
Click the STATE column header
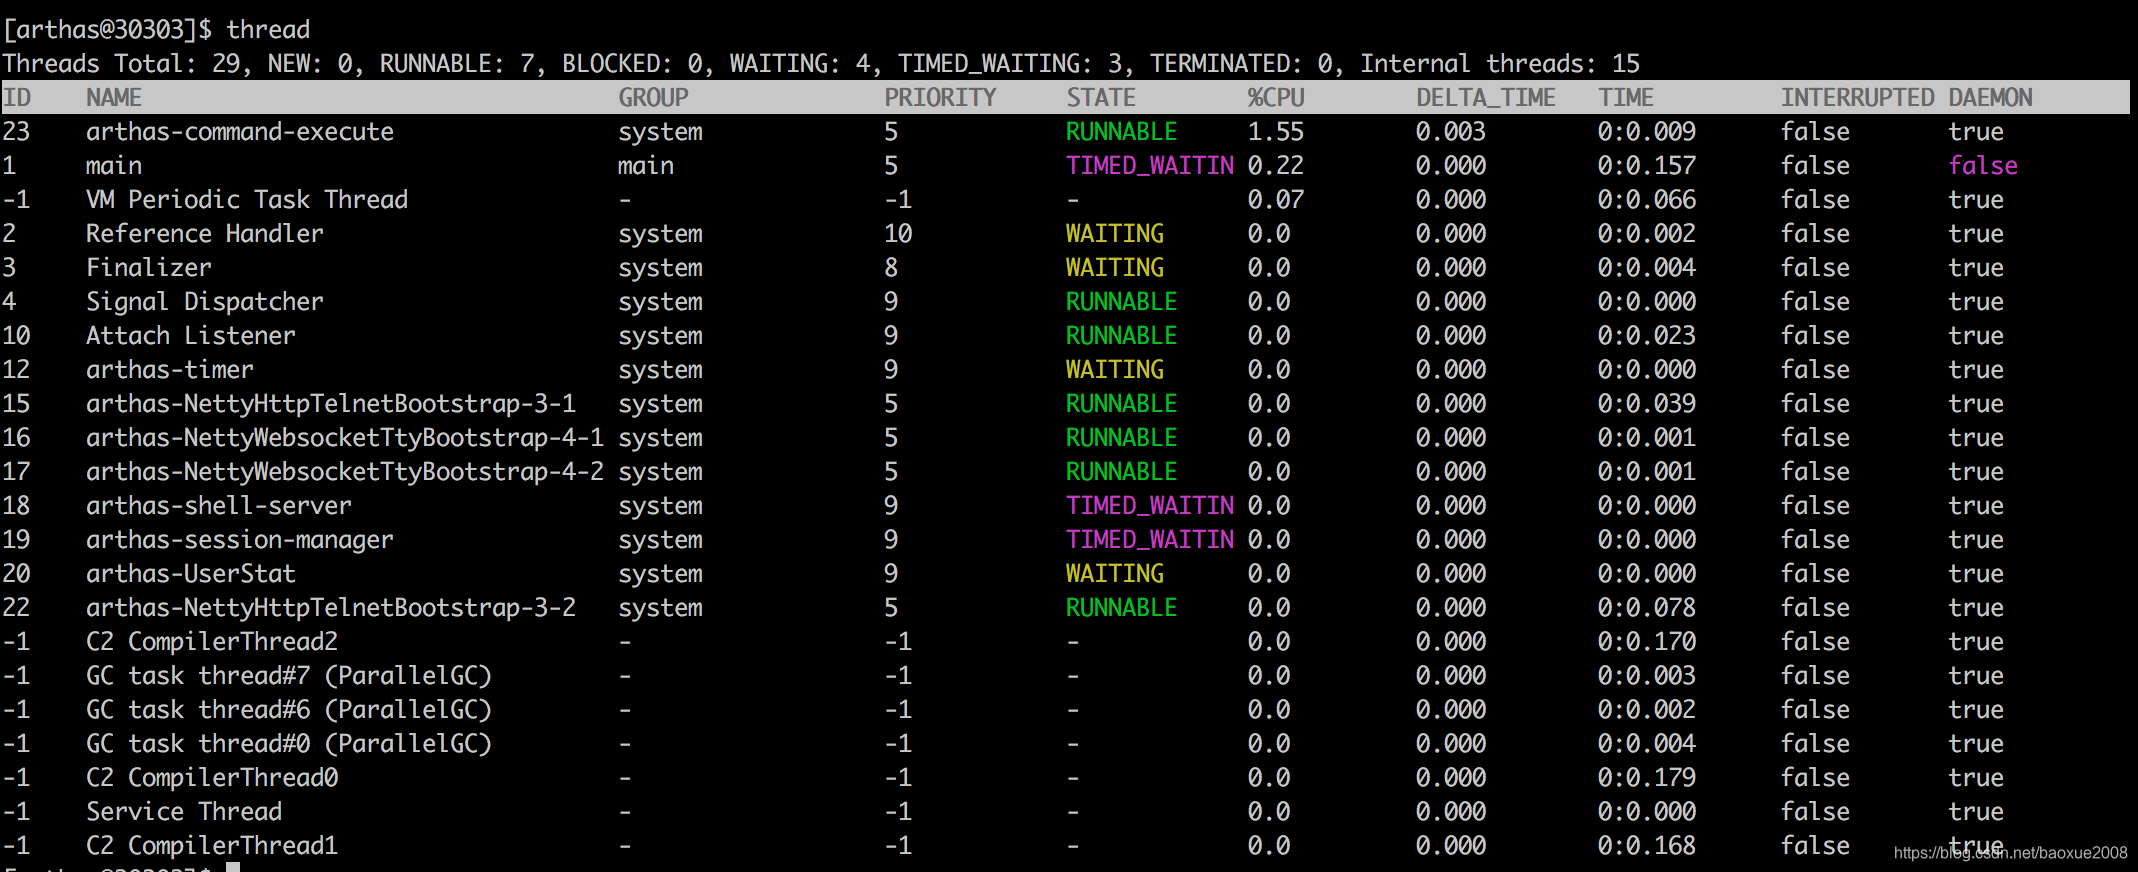(1101, 97)
